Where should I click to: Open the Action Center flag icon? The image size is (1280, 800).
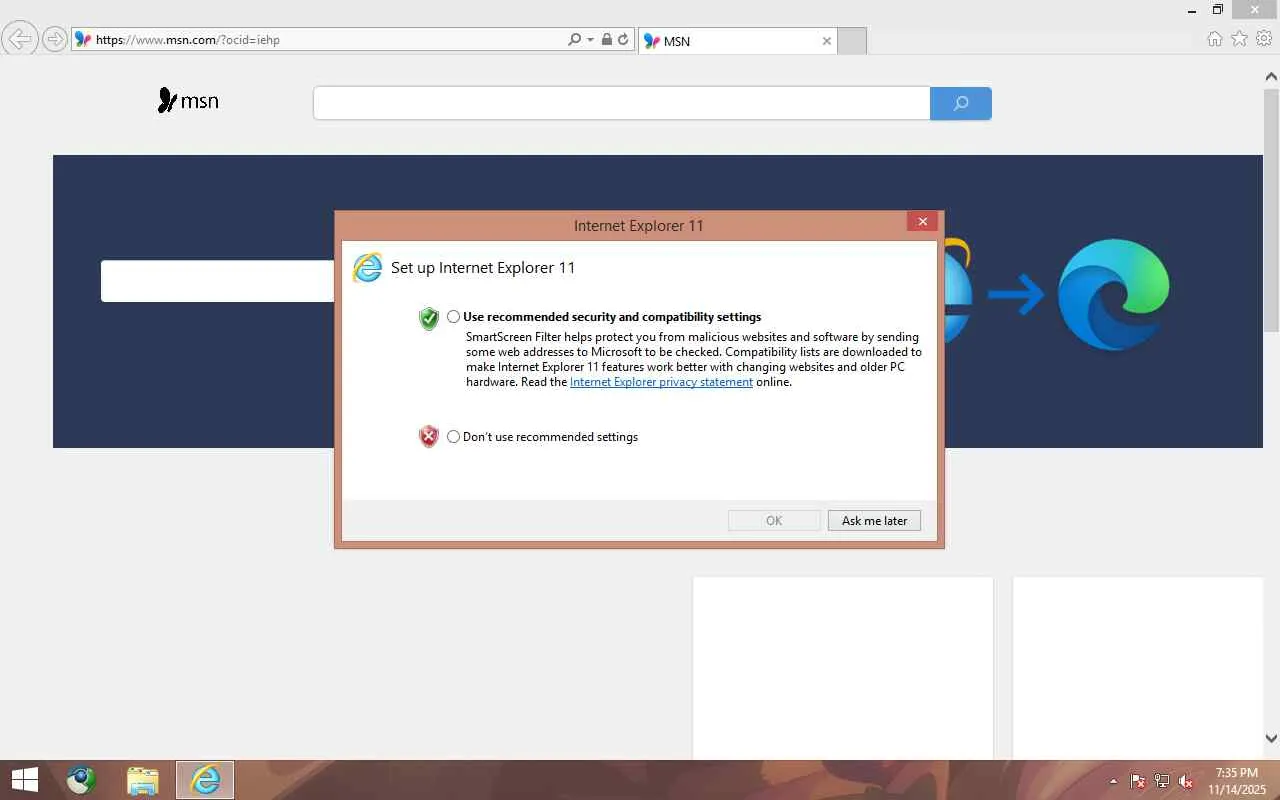(1138, 781)
